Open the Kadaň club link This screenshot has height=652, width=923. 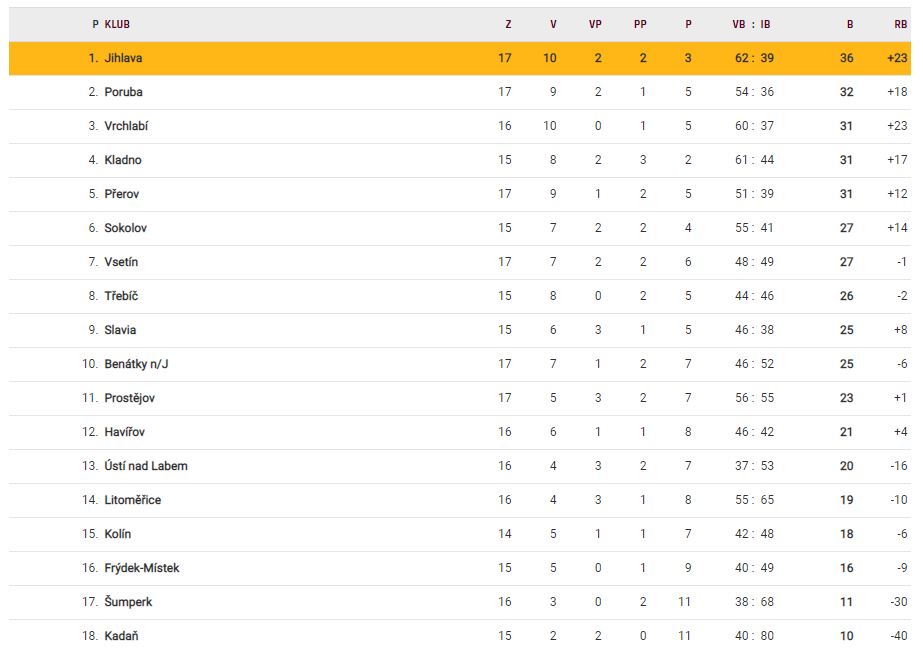pos(121,636)
